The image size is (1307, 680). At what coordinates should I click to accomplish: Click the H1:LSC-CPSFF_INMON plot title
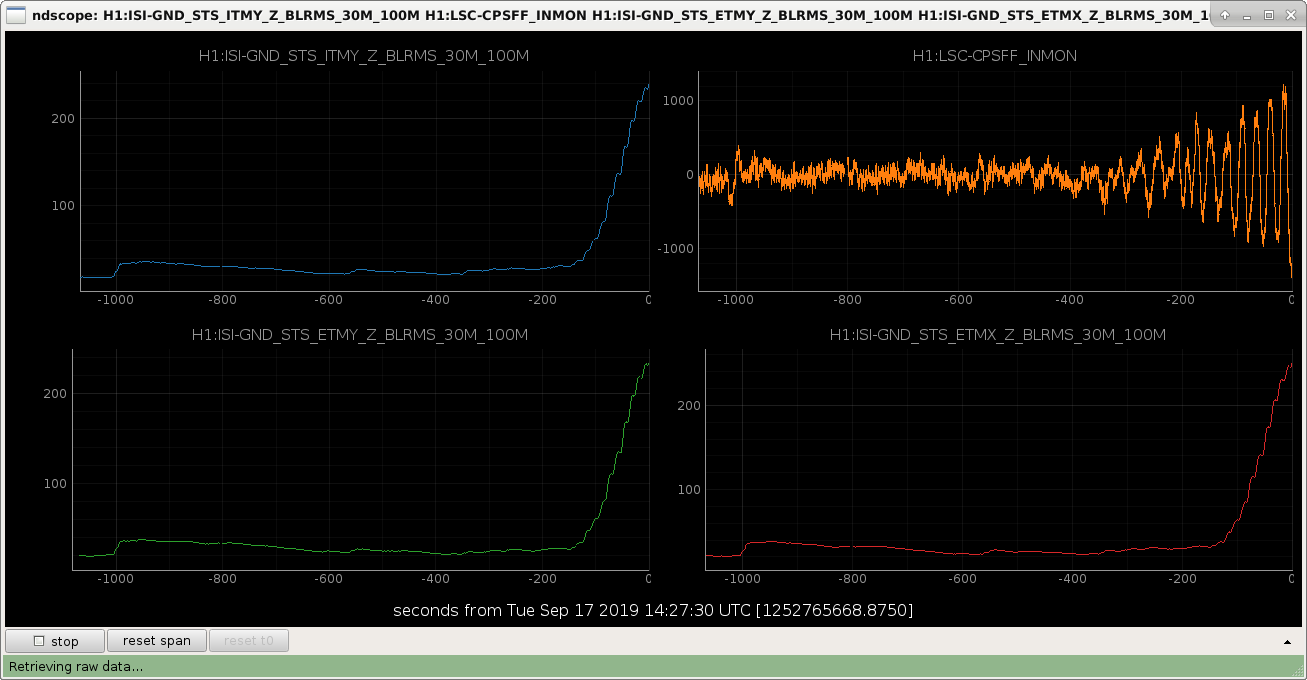[x=995, y=56]
